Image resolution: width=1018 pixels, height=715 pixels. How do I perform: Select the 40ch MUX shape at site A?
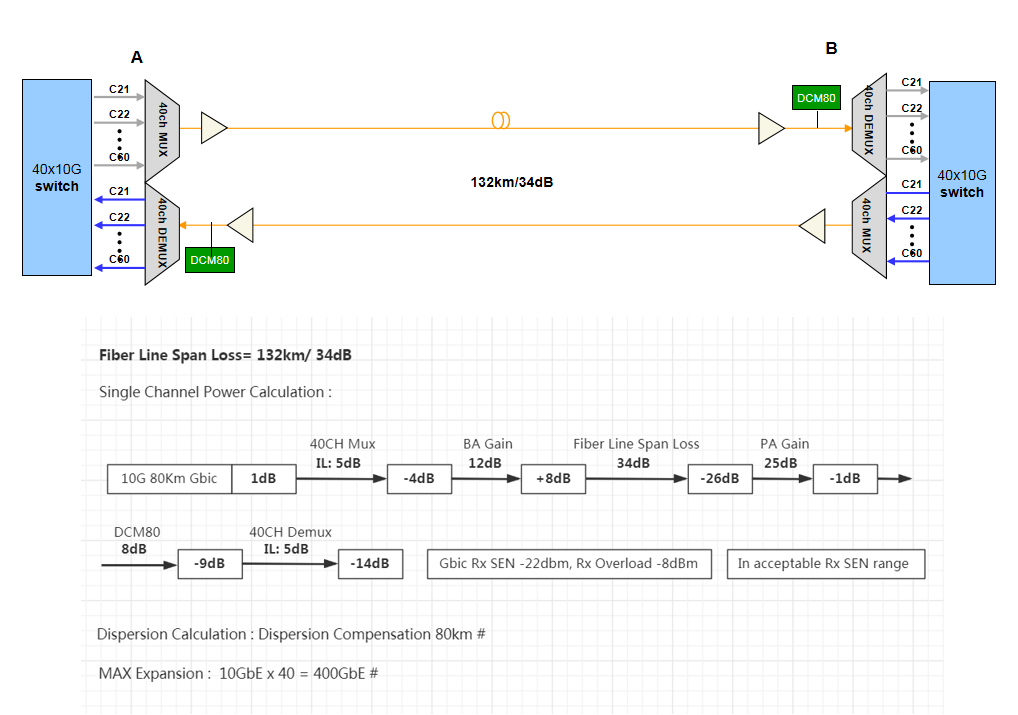pos(162,127)
